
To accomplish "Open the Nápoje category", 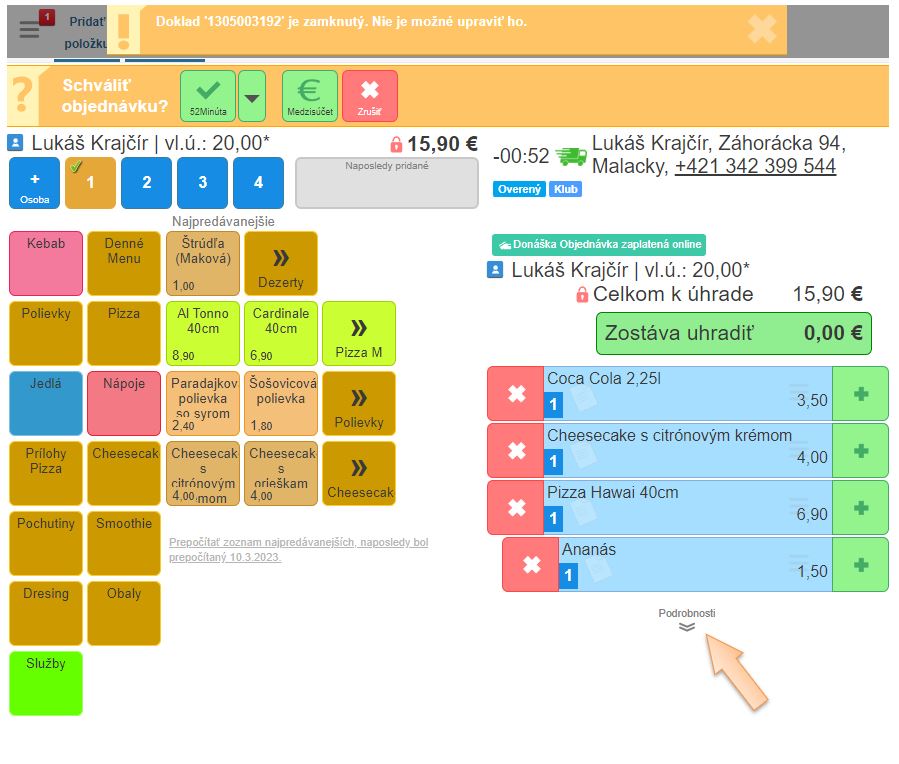I will pos(124,403).
